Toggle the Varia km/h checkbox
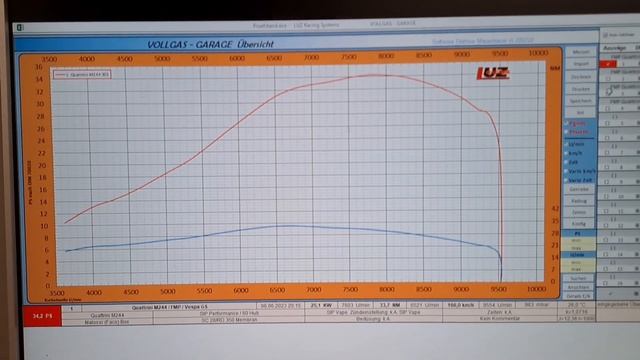 [x=567, y=171]
